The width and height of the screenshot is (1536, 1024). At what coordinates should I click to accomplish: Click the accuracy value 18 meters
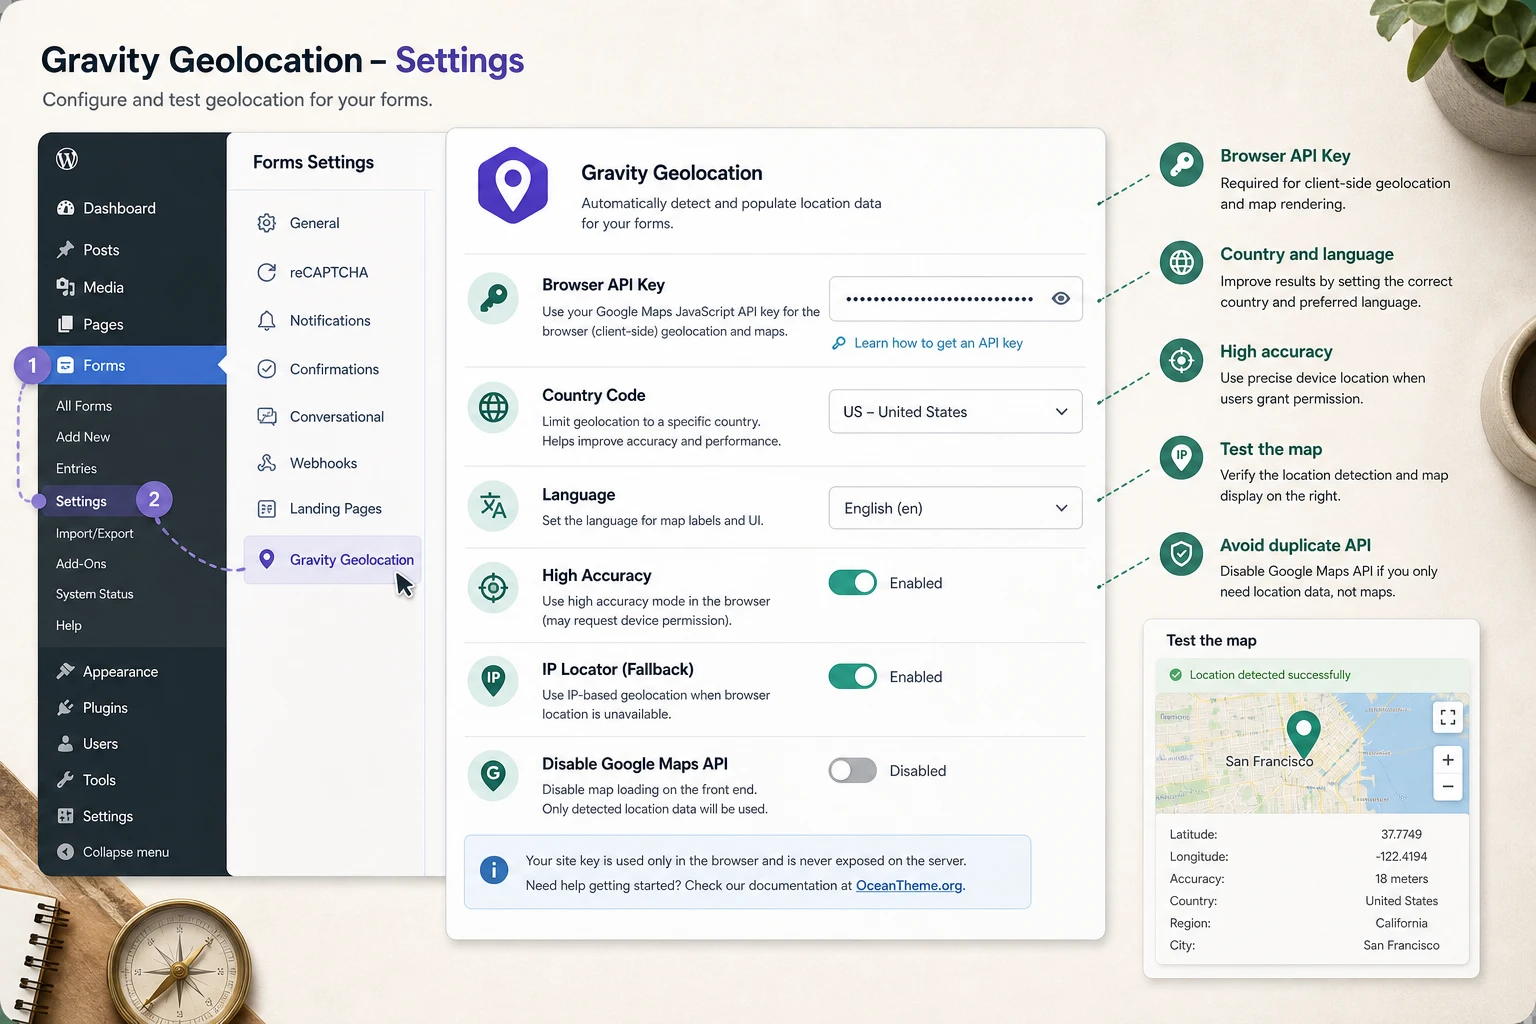point(1401,879)
